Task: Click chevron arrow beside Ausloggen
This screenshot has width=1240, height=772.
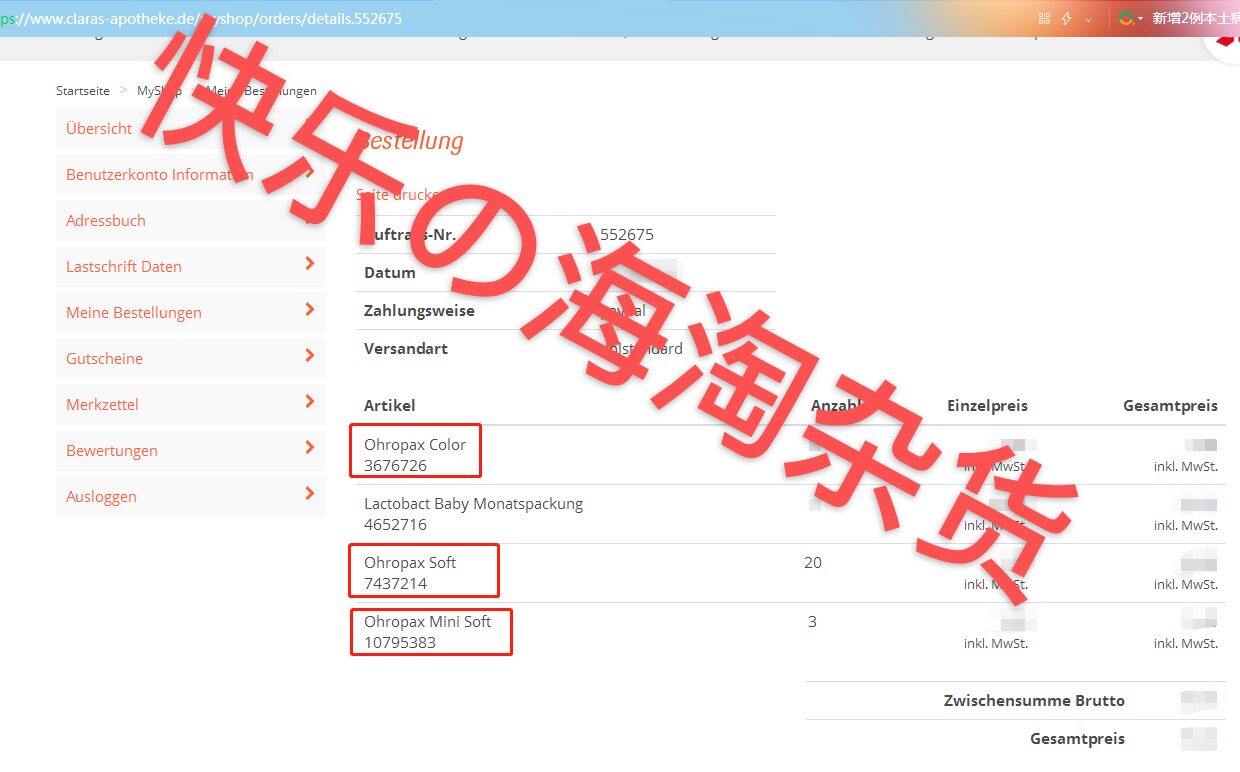Action: (309, 494)
